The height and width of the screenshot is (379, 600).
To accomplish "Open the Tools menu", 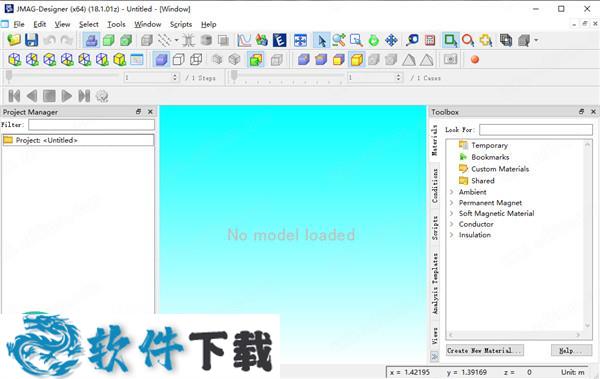I will coord(116,24).
